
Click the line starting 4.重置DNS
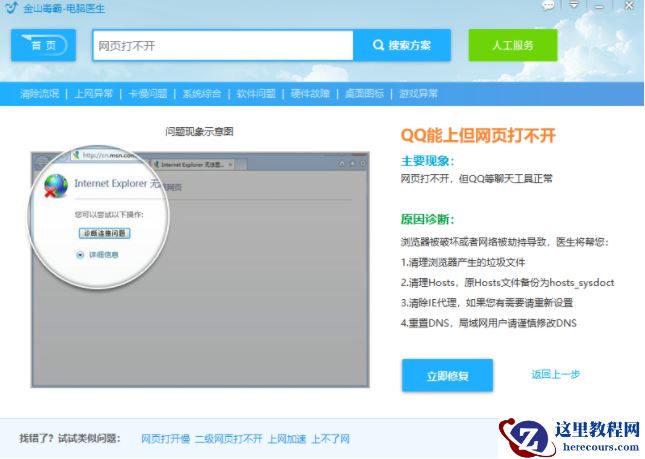click(x=489, y=323)
